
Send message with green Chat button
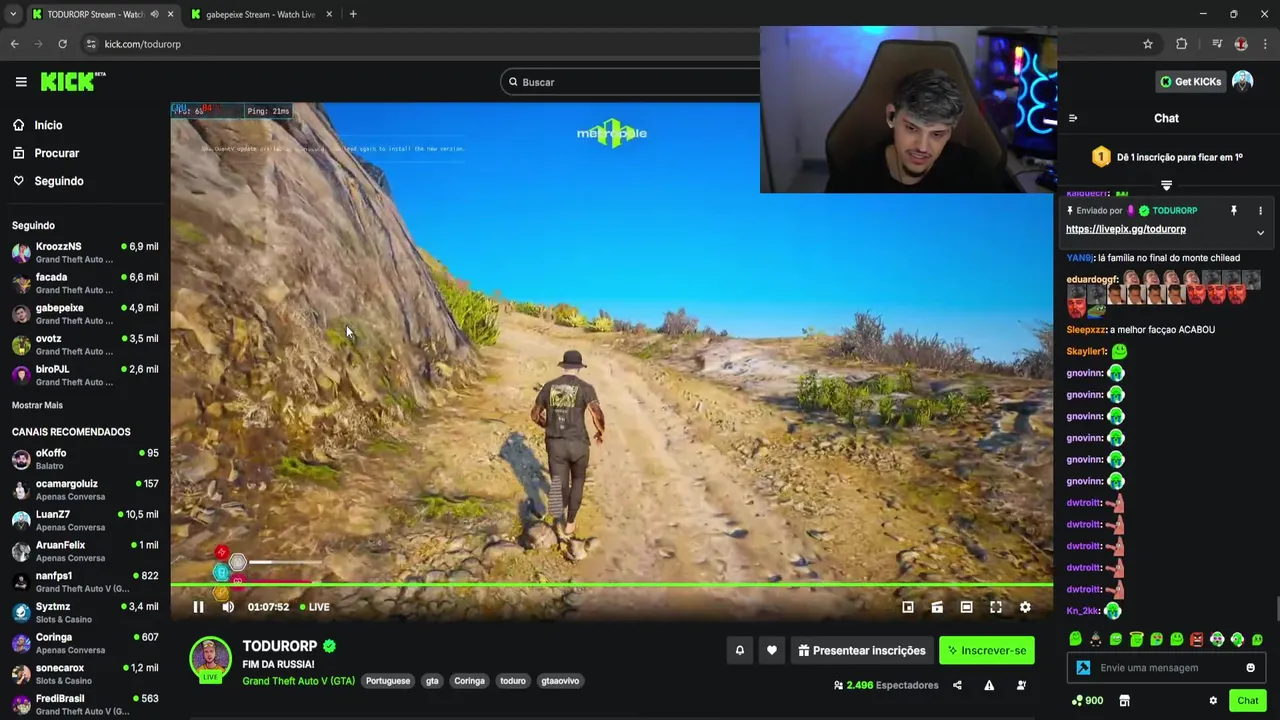coord(1247,701)
